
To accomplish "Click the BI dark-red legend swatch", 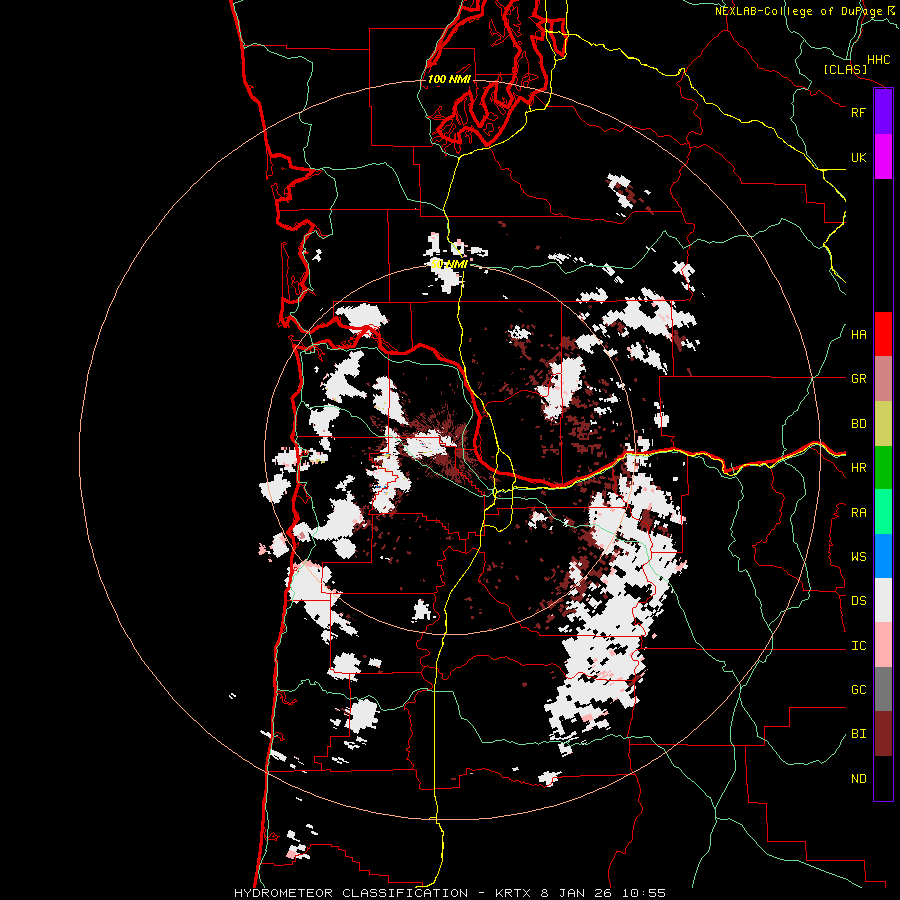I will tap(883, 734).
